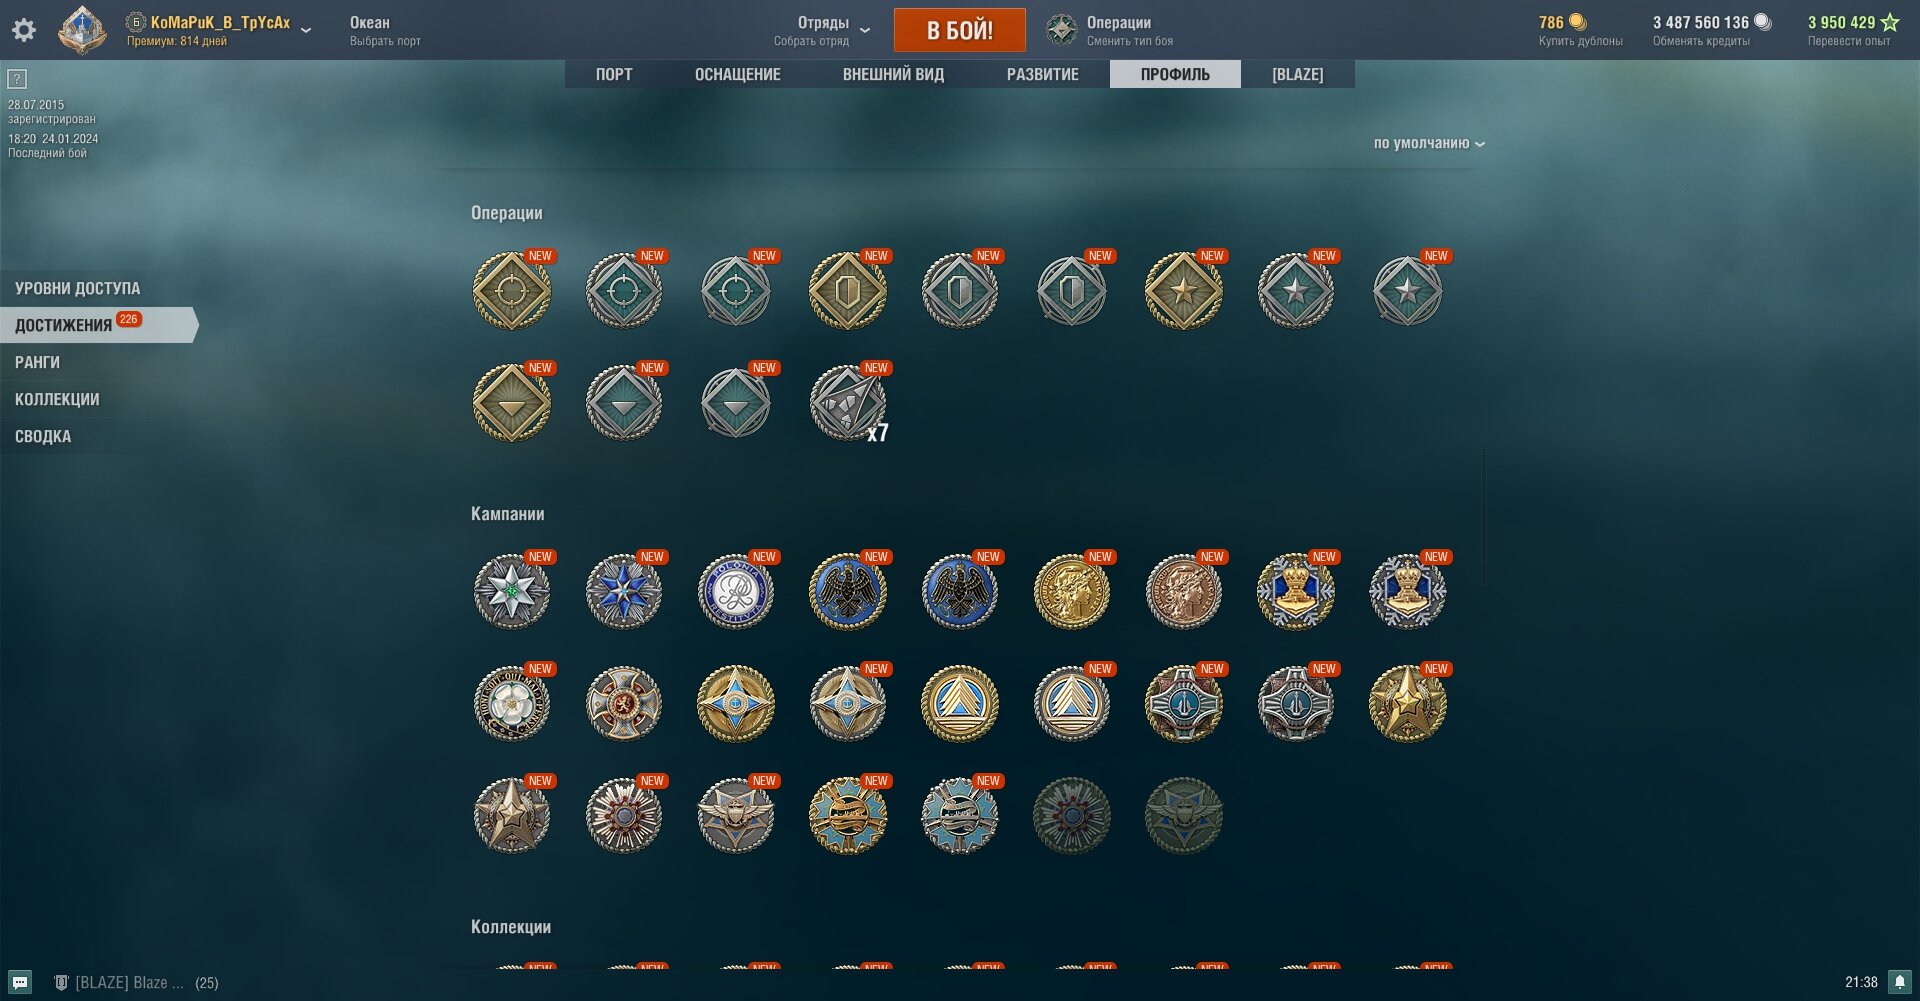Open the chat icon in the bottom bar
Viewport: 1920px width, 1001px height.
coord(20,982)
